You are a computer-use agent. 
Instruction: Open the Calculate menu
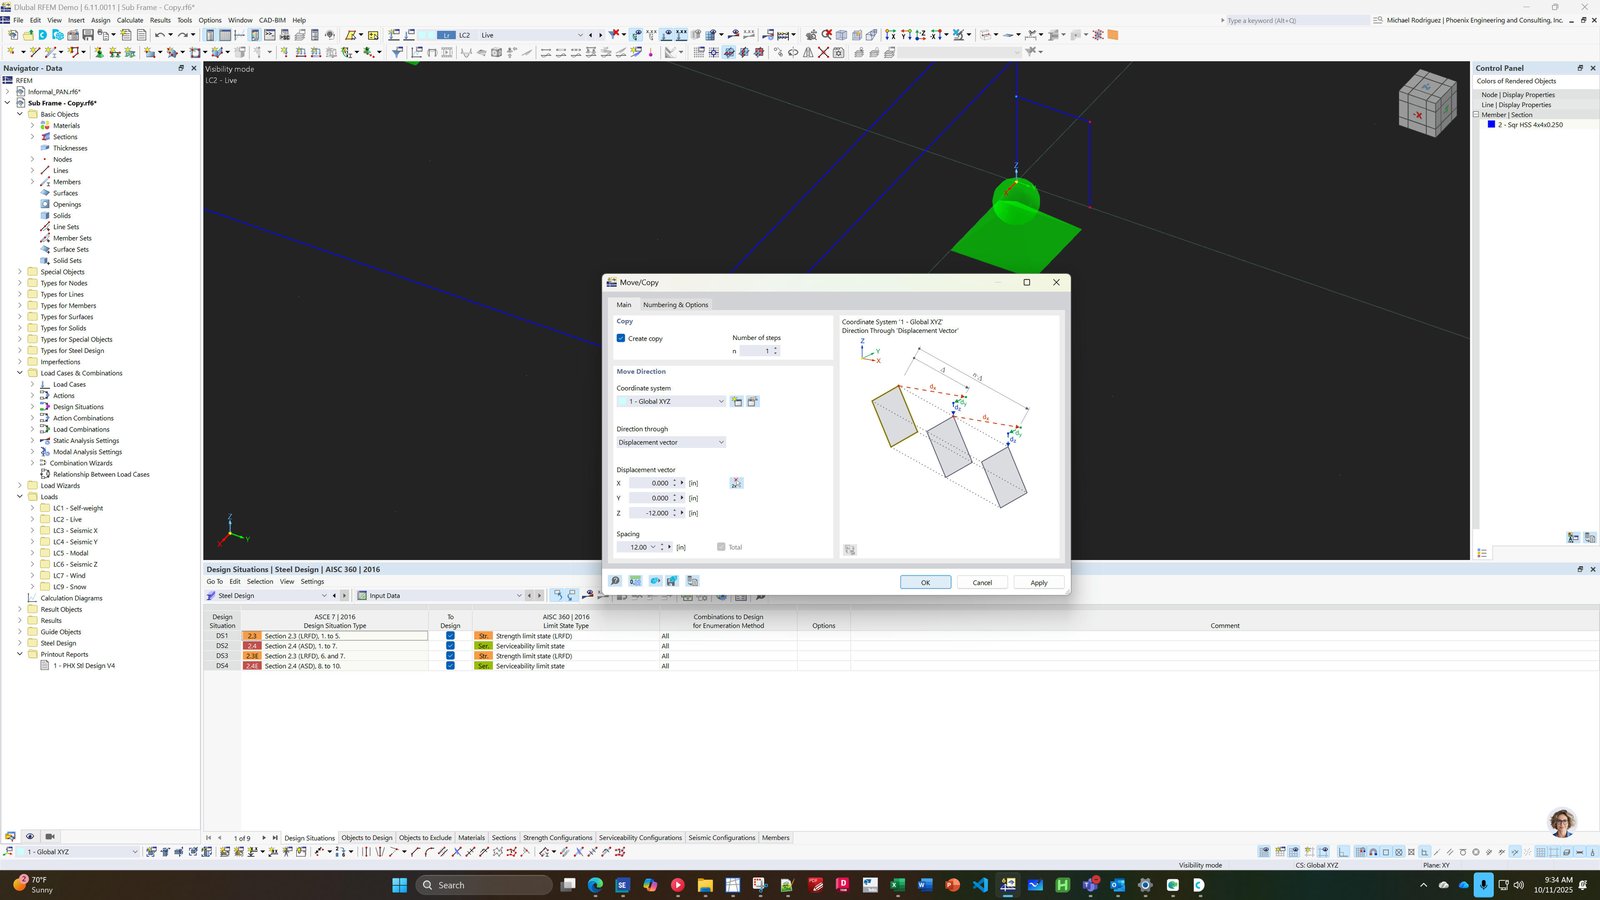pos(130,20)
